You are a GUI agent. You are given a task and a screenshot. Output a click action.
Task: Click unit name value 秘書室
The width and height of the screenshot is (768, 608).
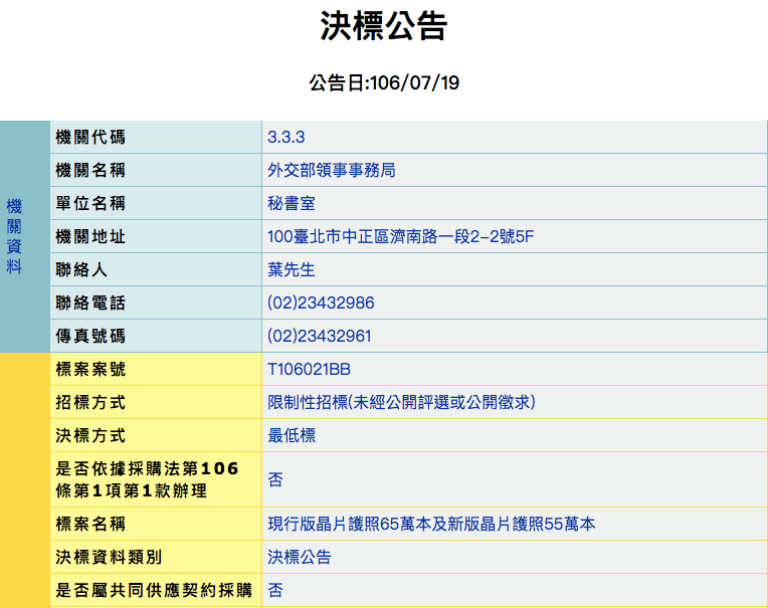point(291,203)
